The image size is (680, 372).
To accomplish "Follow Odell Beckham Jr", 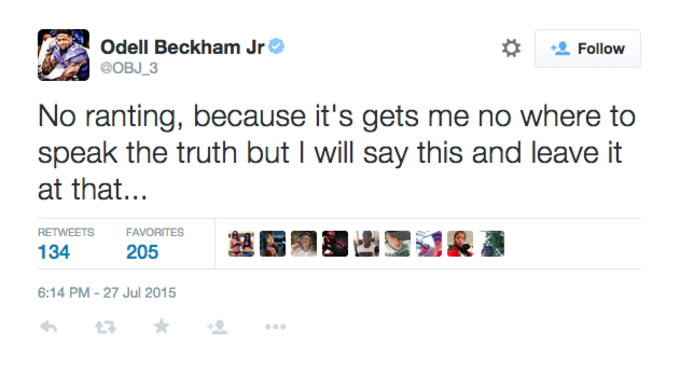I will (x=588, y=49).
